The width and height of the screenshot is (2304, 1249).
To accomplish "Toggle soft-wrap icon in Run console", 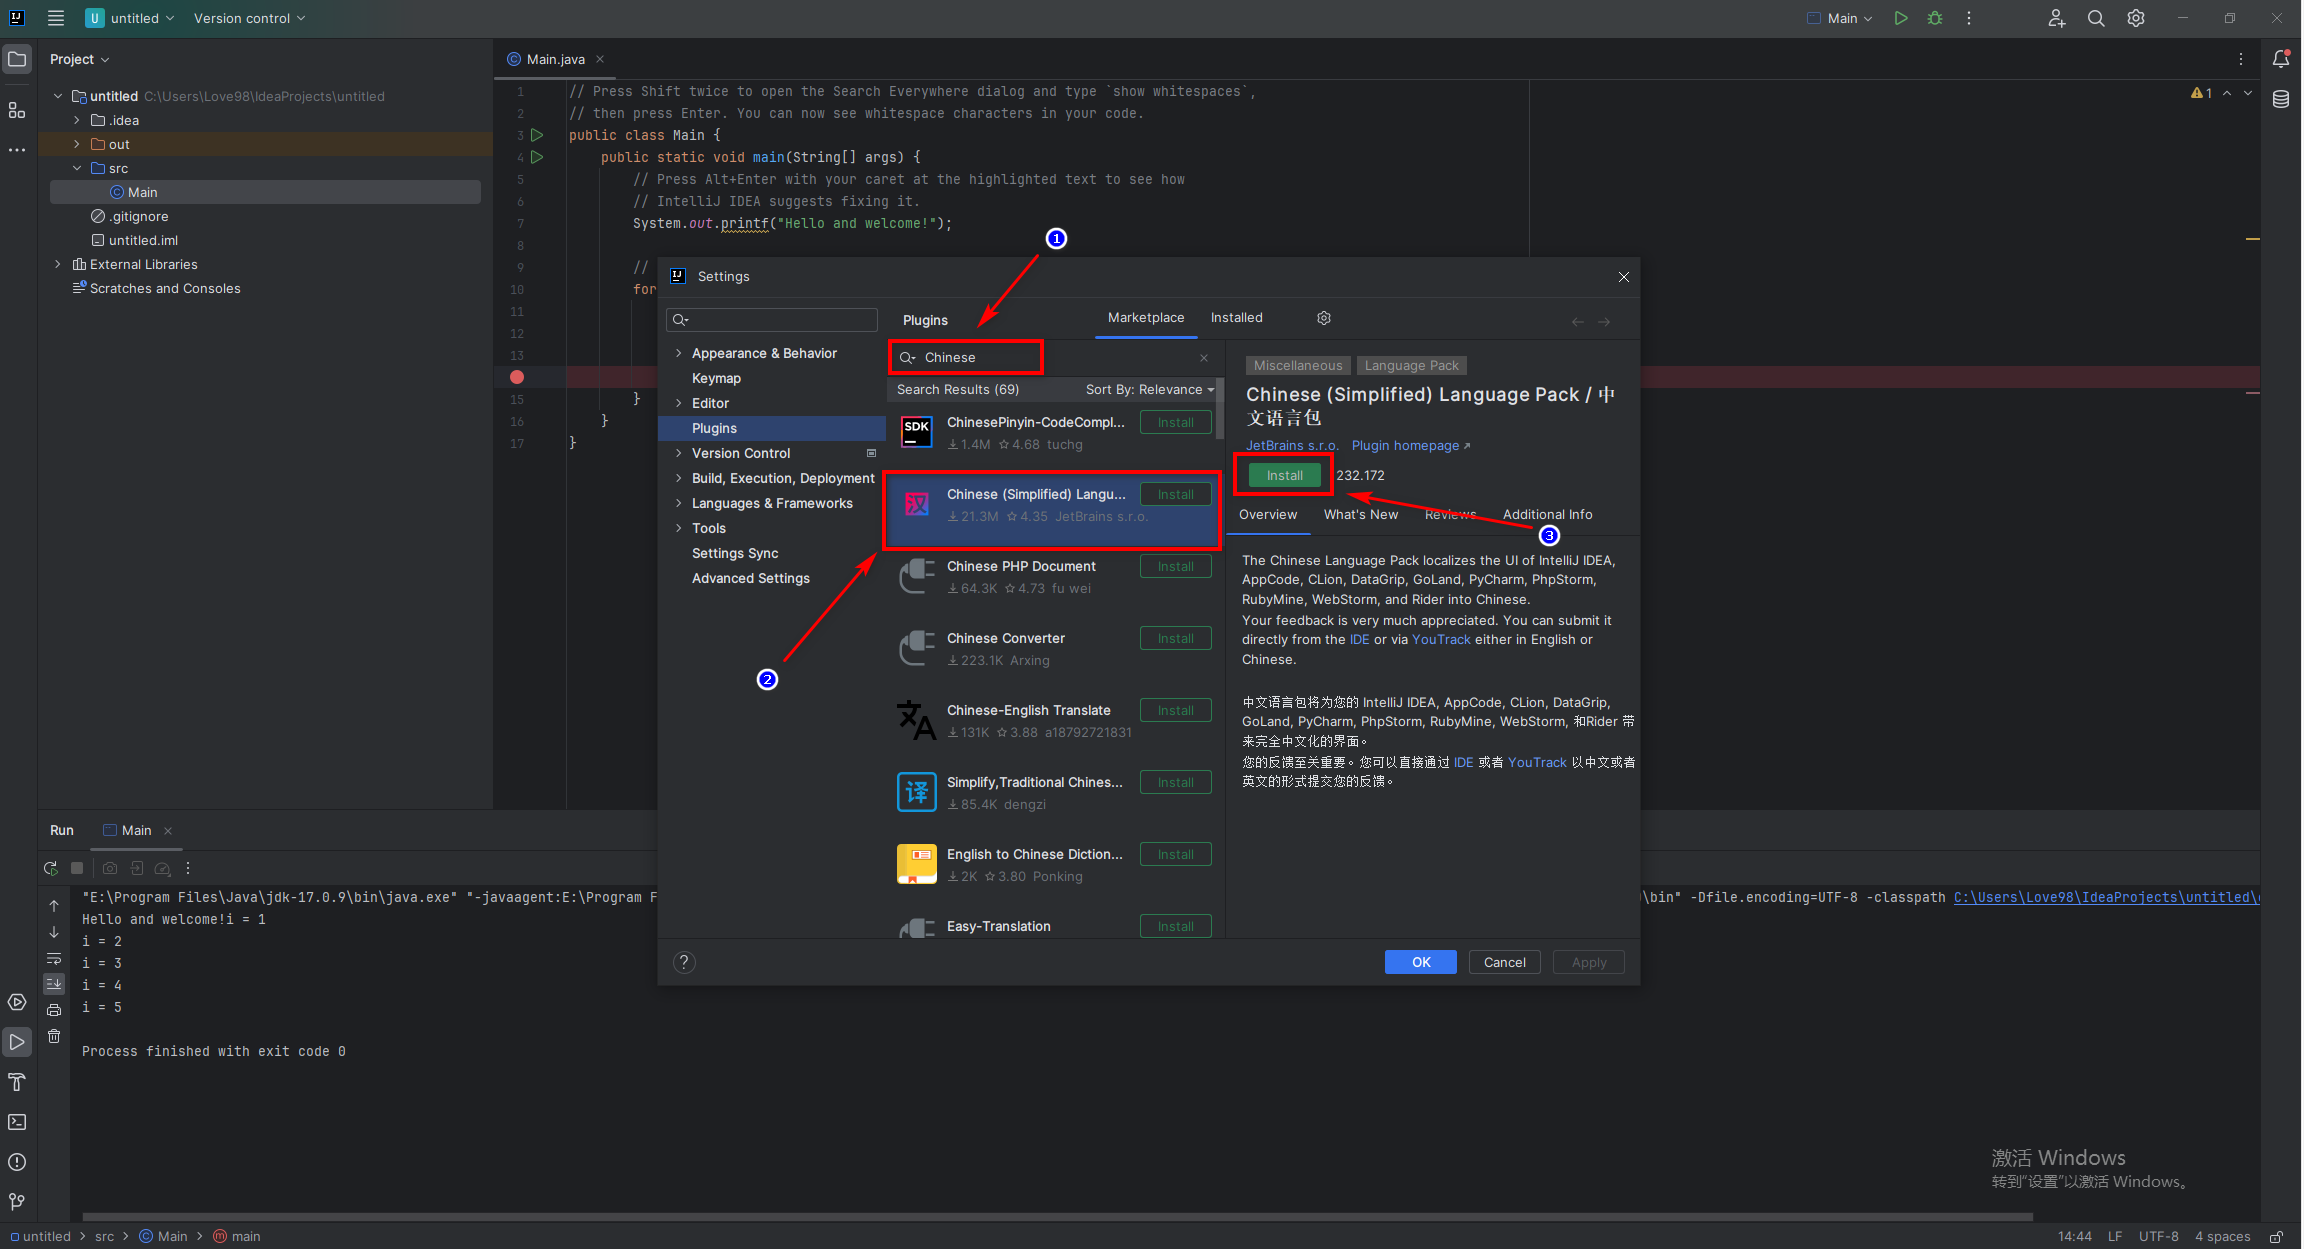I will pyautogui.click(x=54, y=958).
